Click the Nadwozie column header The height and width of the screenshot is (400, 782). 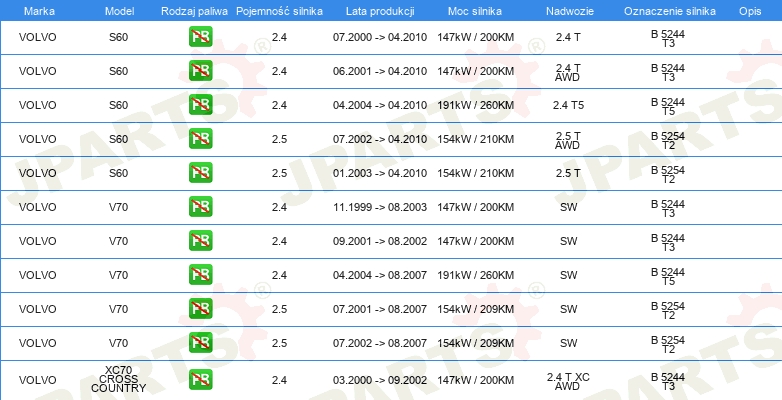click(569, 11)
